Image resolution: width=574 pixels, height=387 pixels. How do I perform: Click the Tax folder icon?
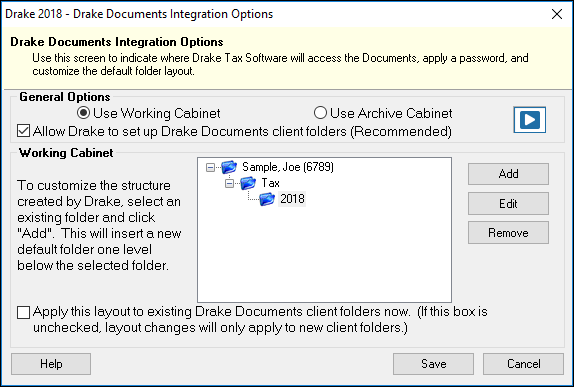tap(248, 183)
